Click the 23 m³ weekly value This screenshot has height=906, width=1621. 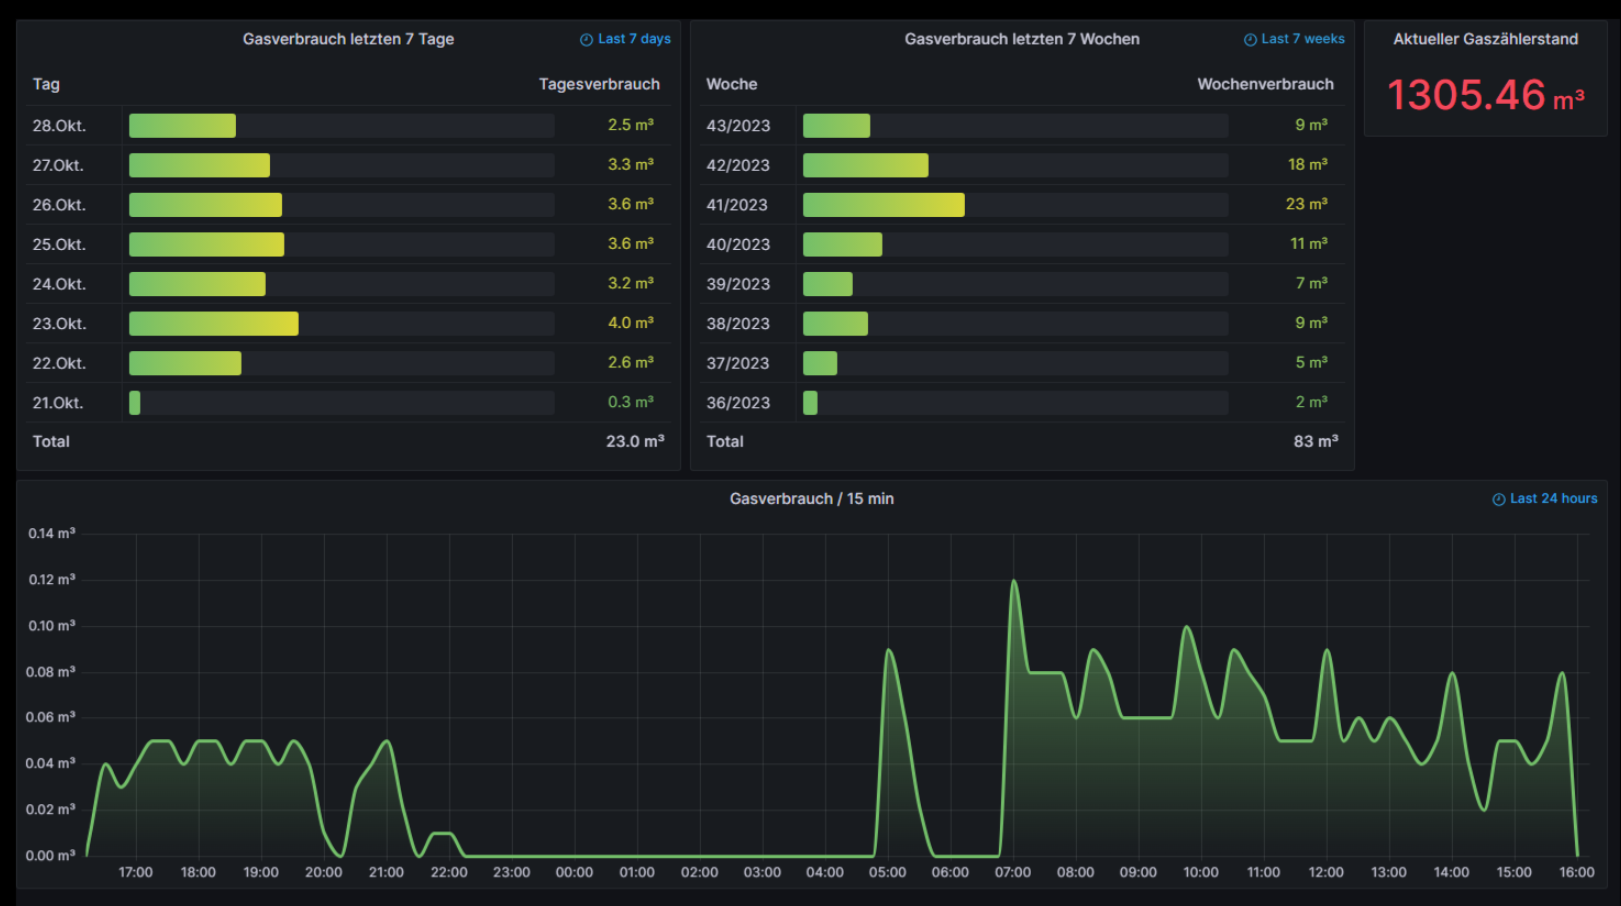(1307, 204)
